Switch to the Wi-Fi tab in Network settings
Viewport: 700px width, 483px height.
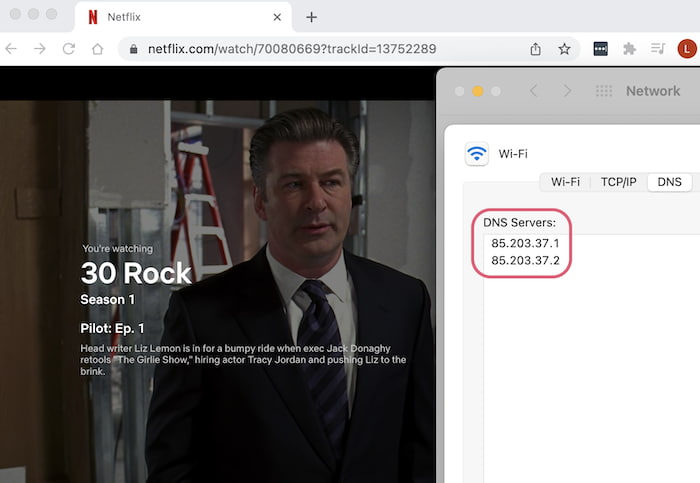[565, 182]
